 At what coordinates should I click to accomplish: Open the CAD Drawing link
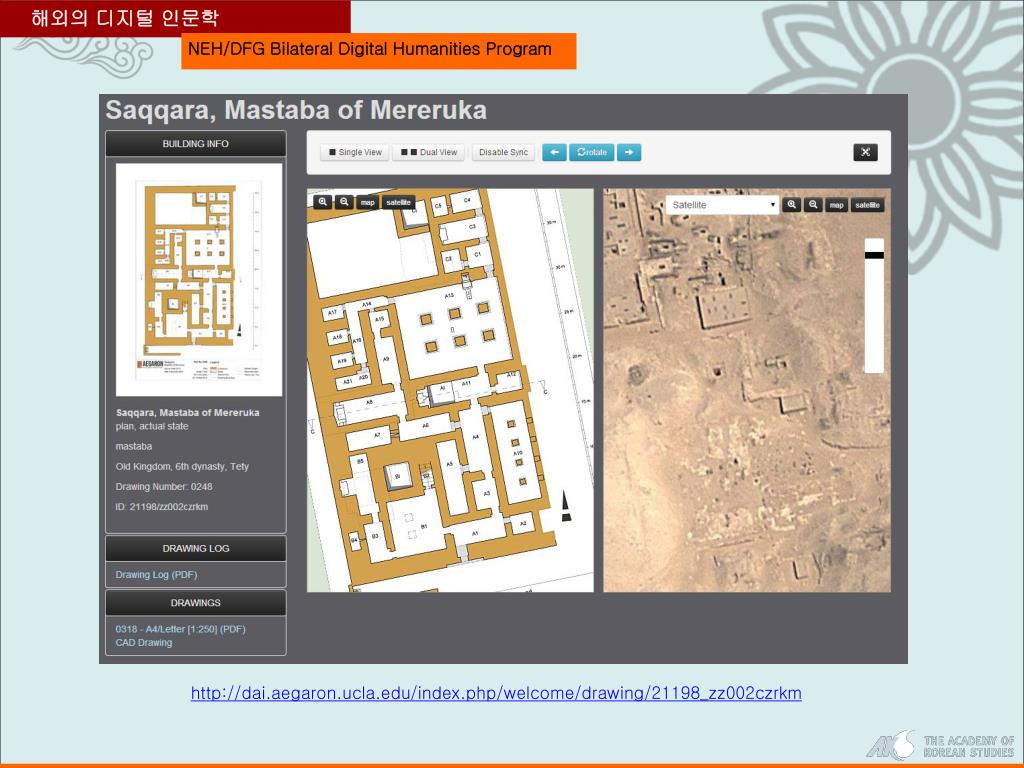144,643
